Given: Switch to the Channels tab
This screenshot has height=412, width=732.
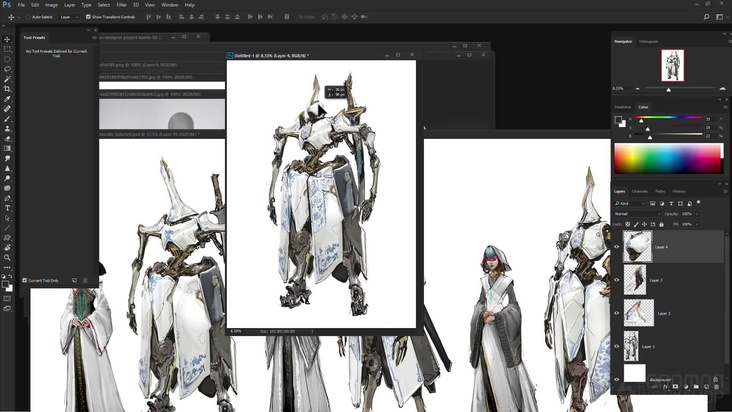Looking at the screenshot, I should click(x=640, y=191).
